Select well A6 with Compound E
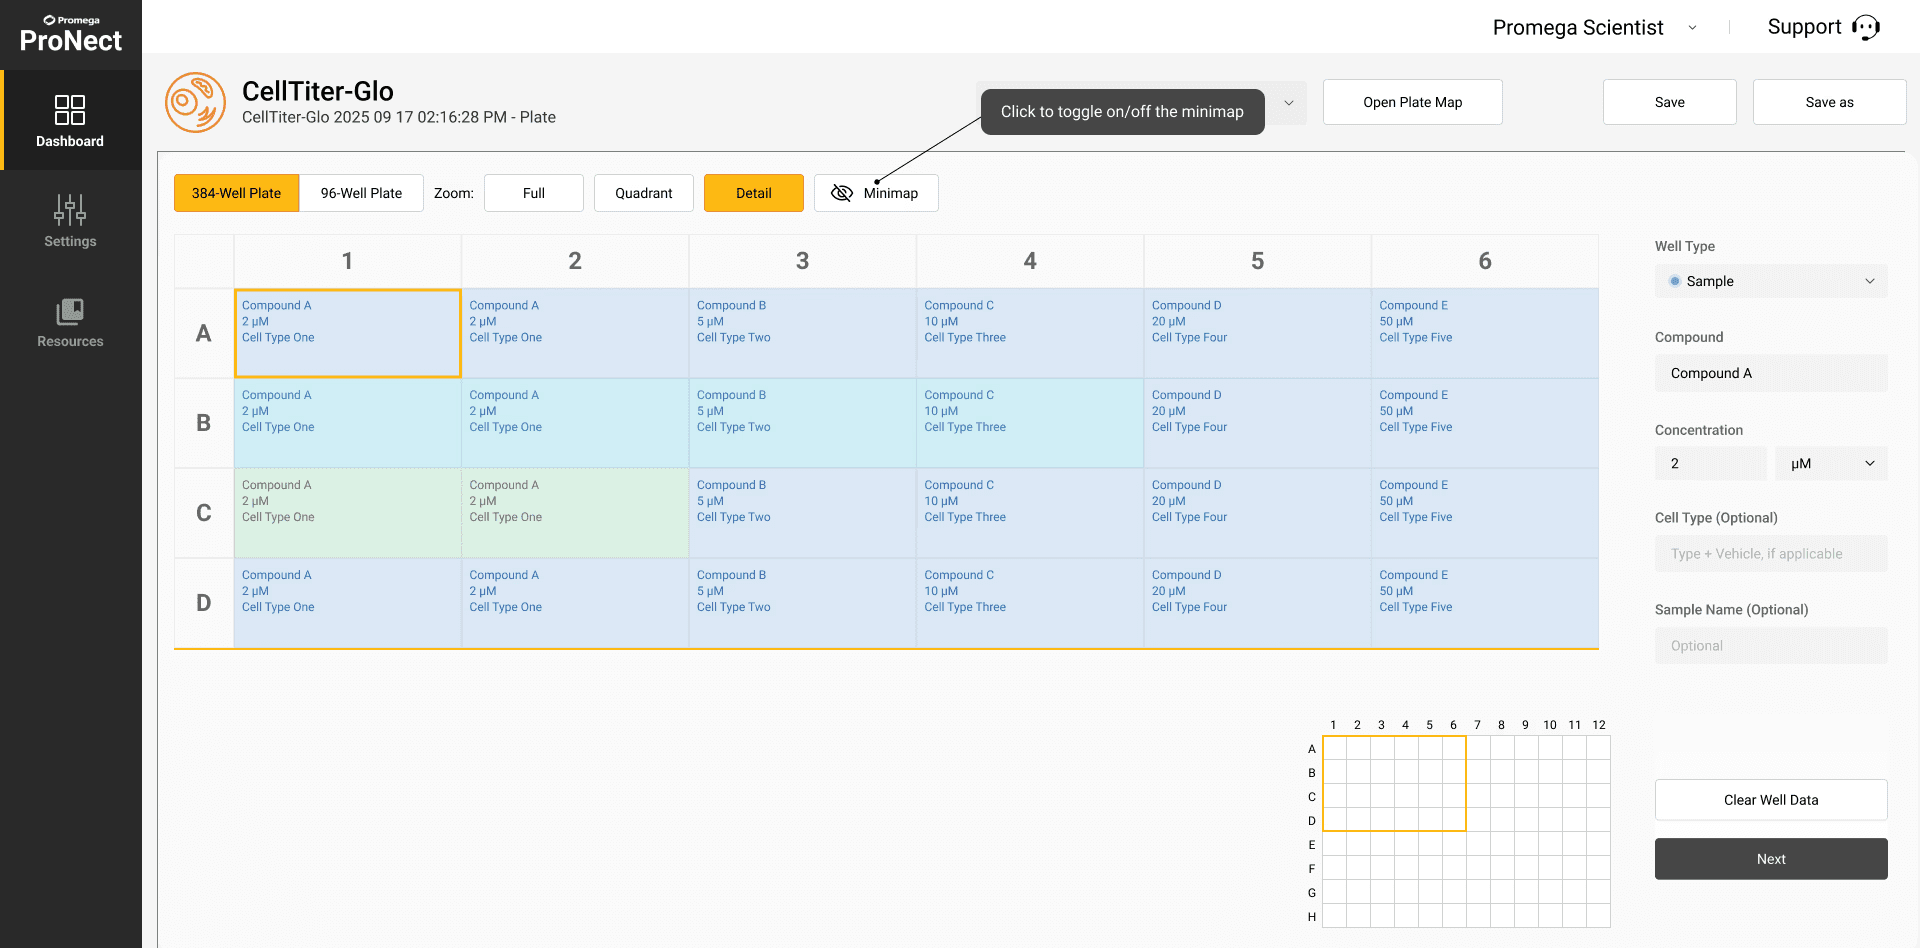Screen dimensions: 1920x948 pos(1485,333)
